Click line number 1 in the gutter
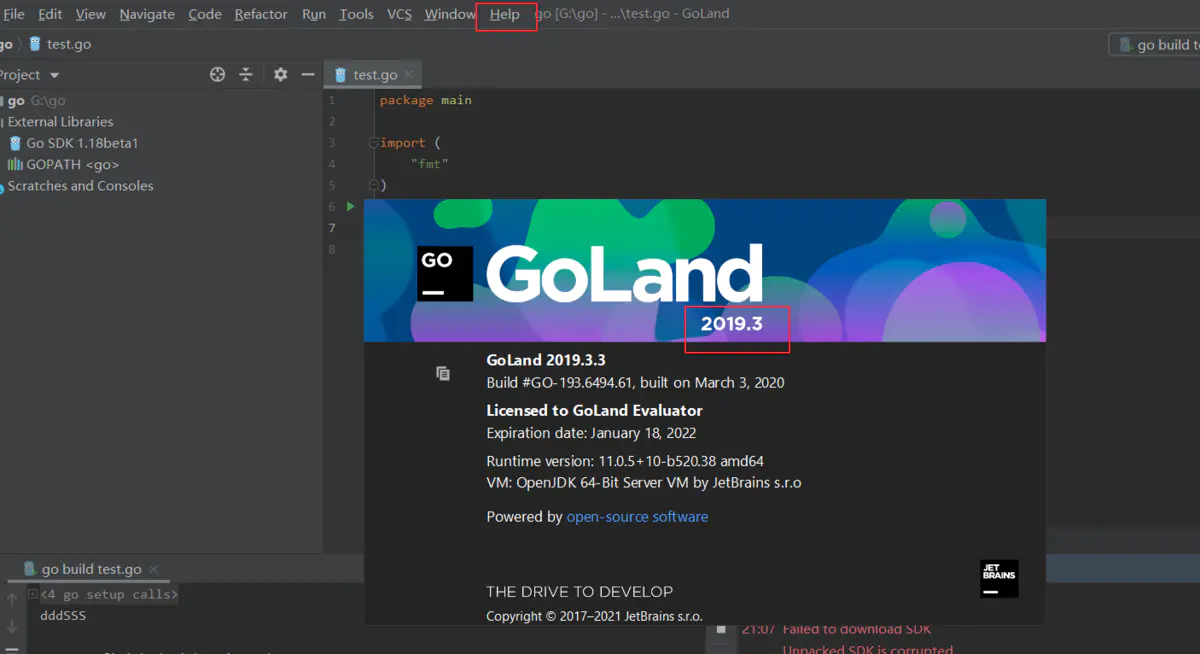This screenshot has width=1200, height=654. point(332,100)
